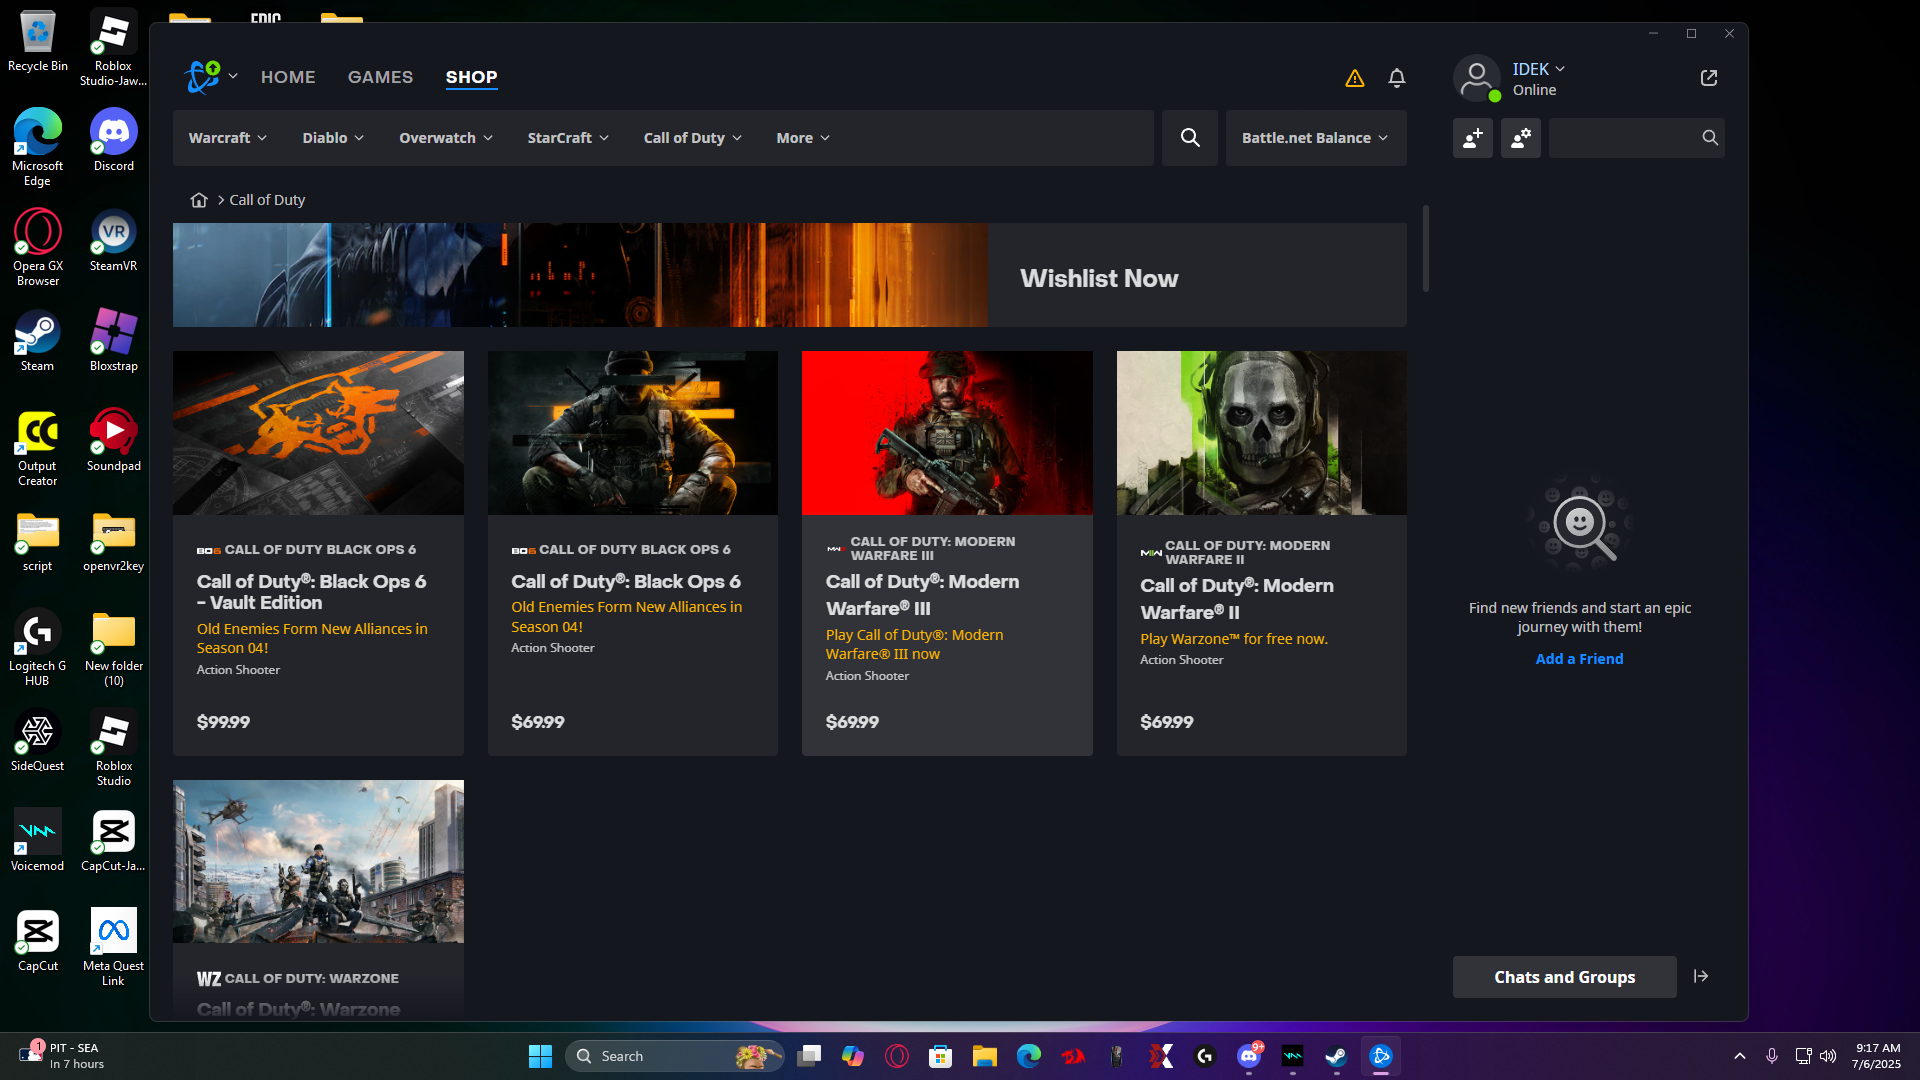Open the notifications bell
The image size is (1920, 1080).
(x=1397, y=78)
